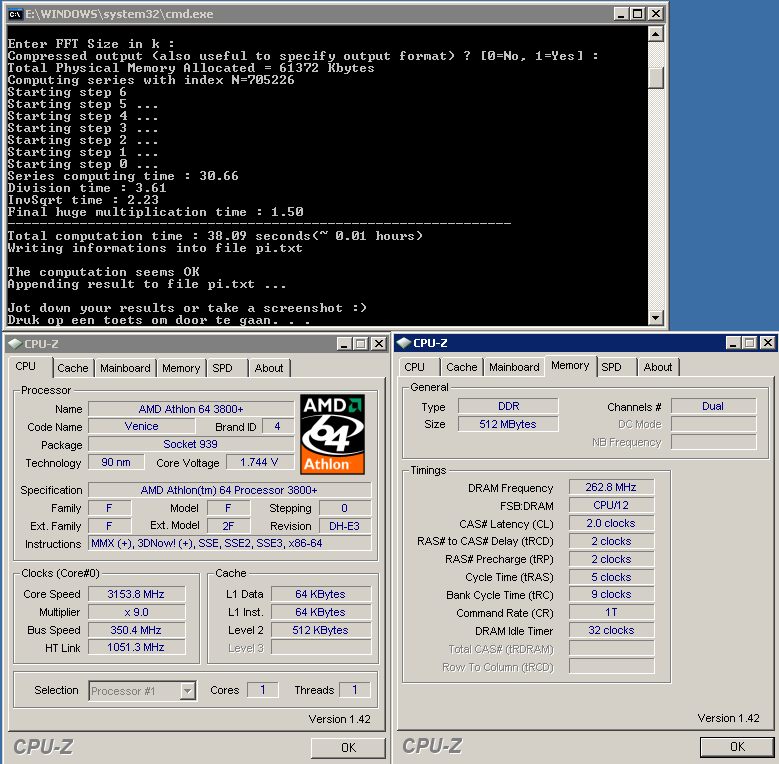The height and width of the screenshot is (764, 779).
Task: Click the memory Type value 'DDR'
Action: click(508, 406)
